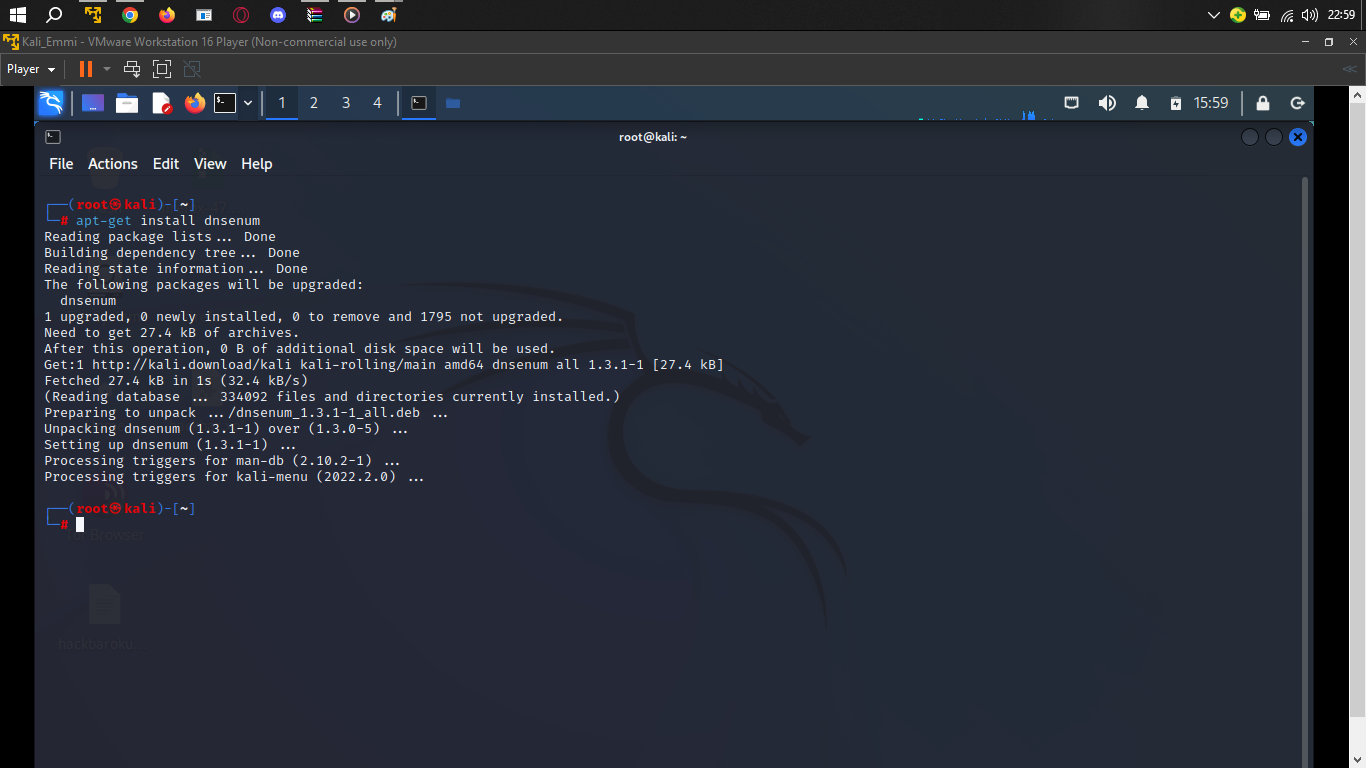Open the Edit menu in terminal
1366x768 pixels.
tap(166, 164)
